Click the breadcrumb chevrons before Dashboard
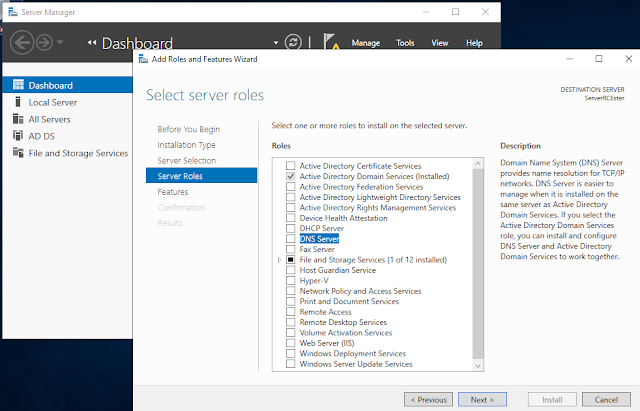640x411 pixels. tap(92, 42)
